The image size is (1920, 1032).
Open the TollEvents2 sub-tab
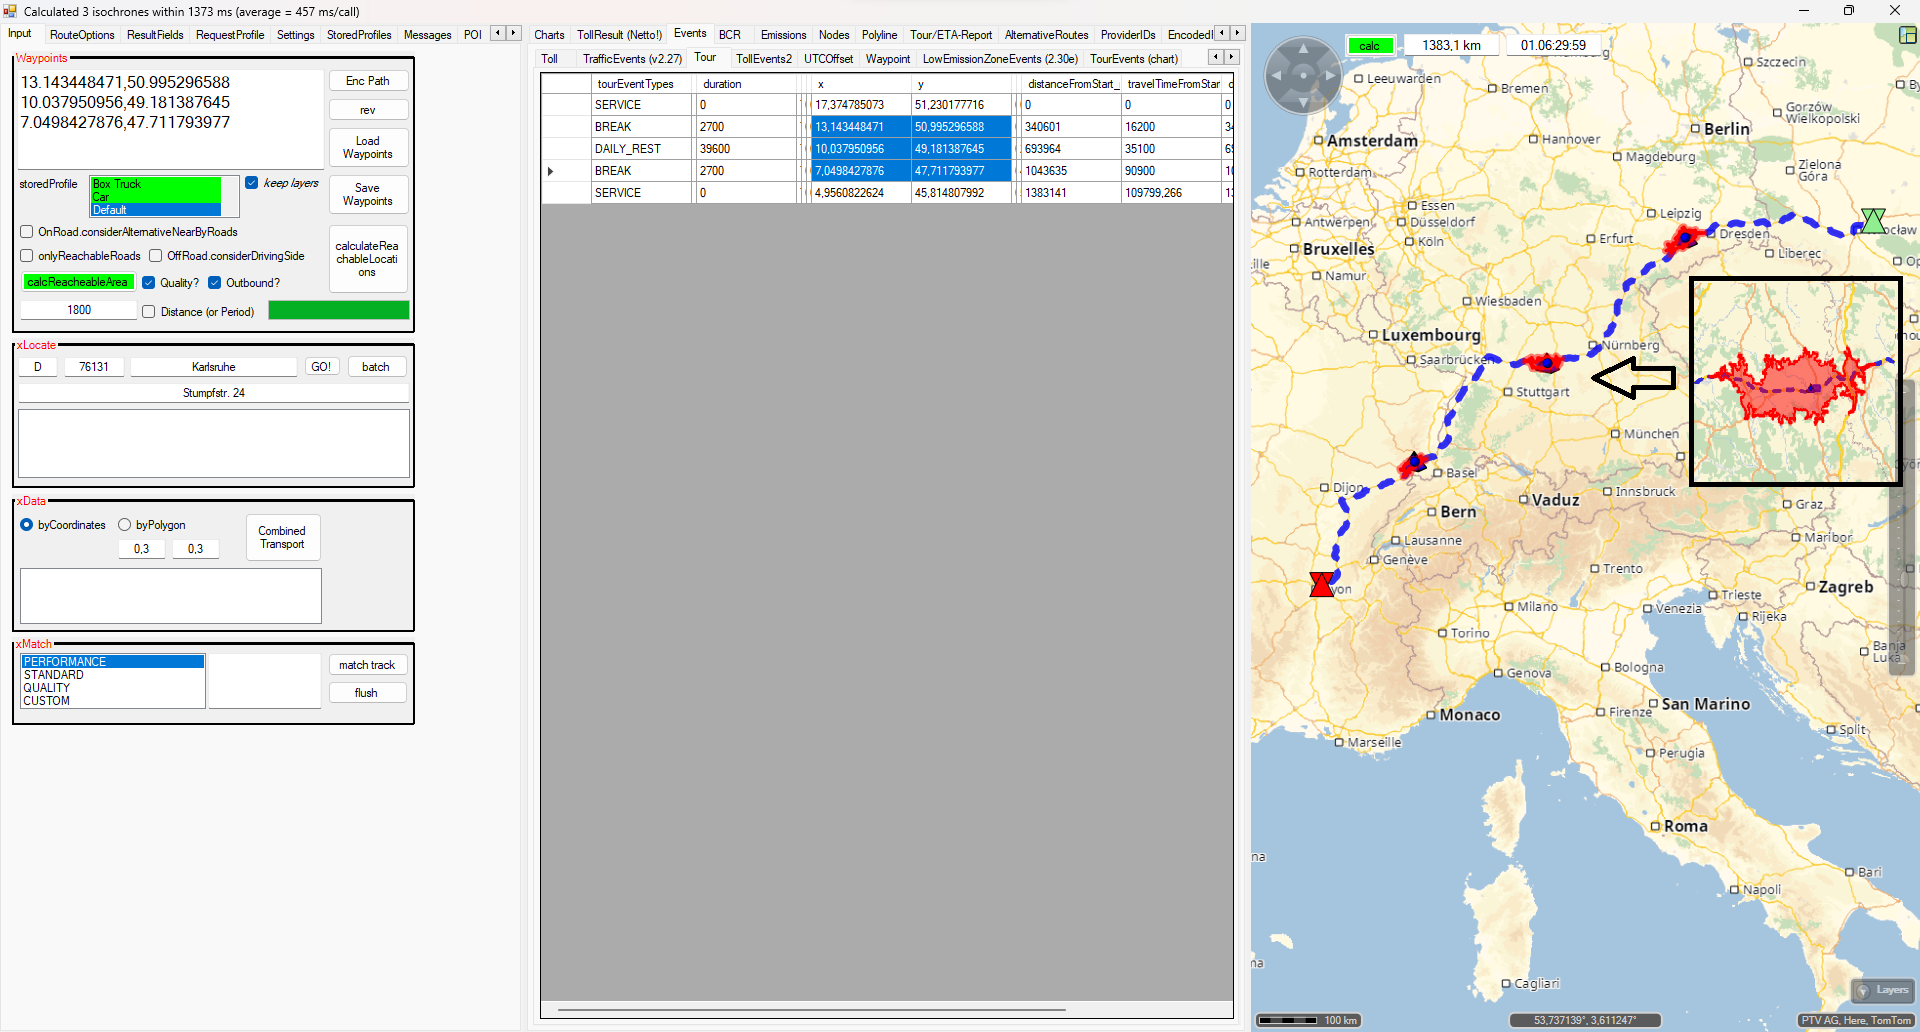coord(763,59)
